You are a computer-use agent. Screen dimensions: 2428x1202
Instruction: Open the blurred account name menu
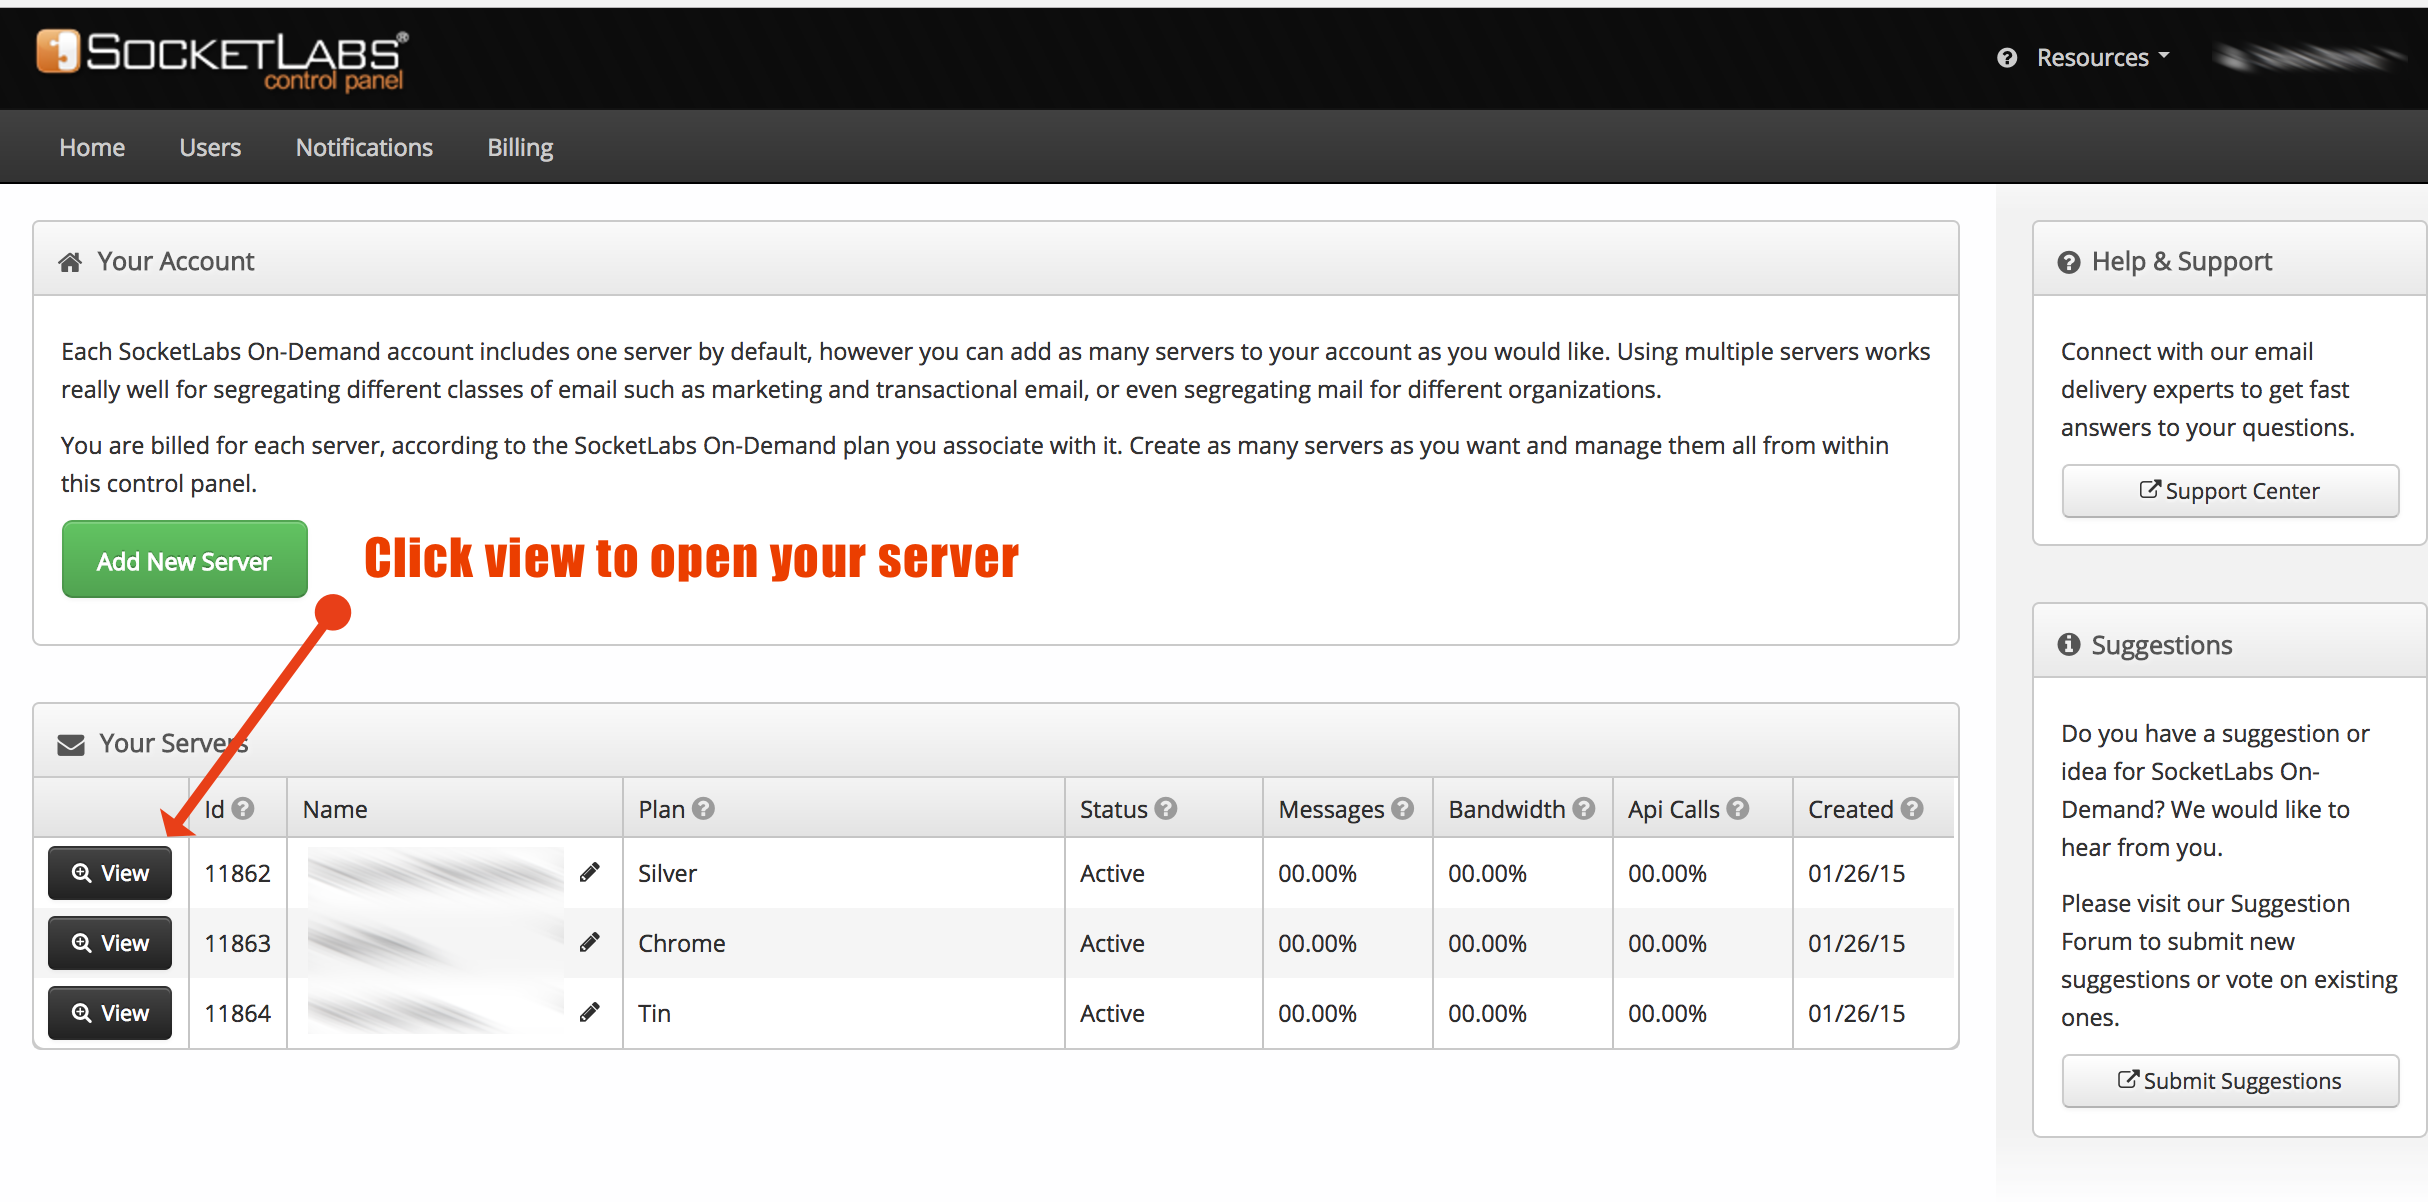point(2310,58)
